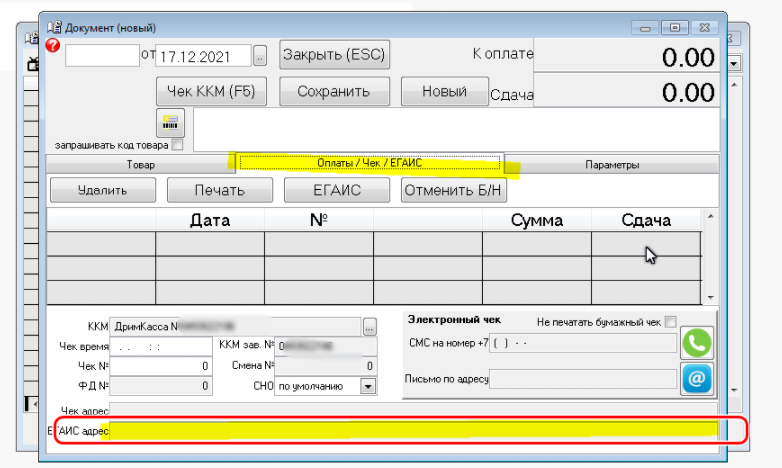Viewport: 782px width, 468px height.
Task: Click the ЕГАИС button
Action: pyautogui.click(x=336, y=189)
